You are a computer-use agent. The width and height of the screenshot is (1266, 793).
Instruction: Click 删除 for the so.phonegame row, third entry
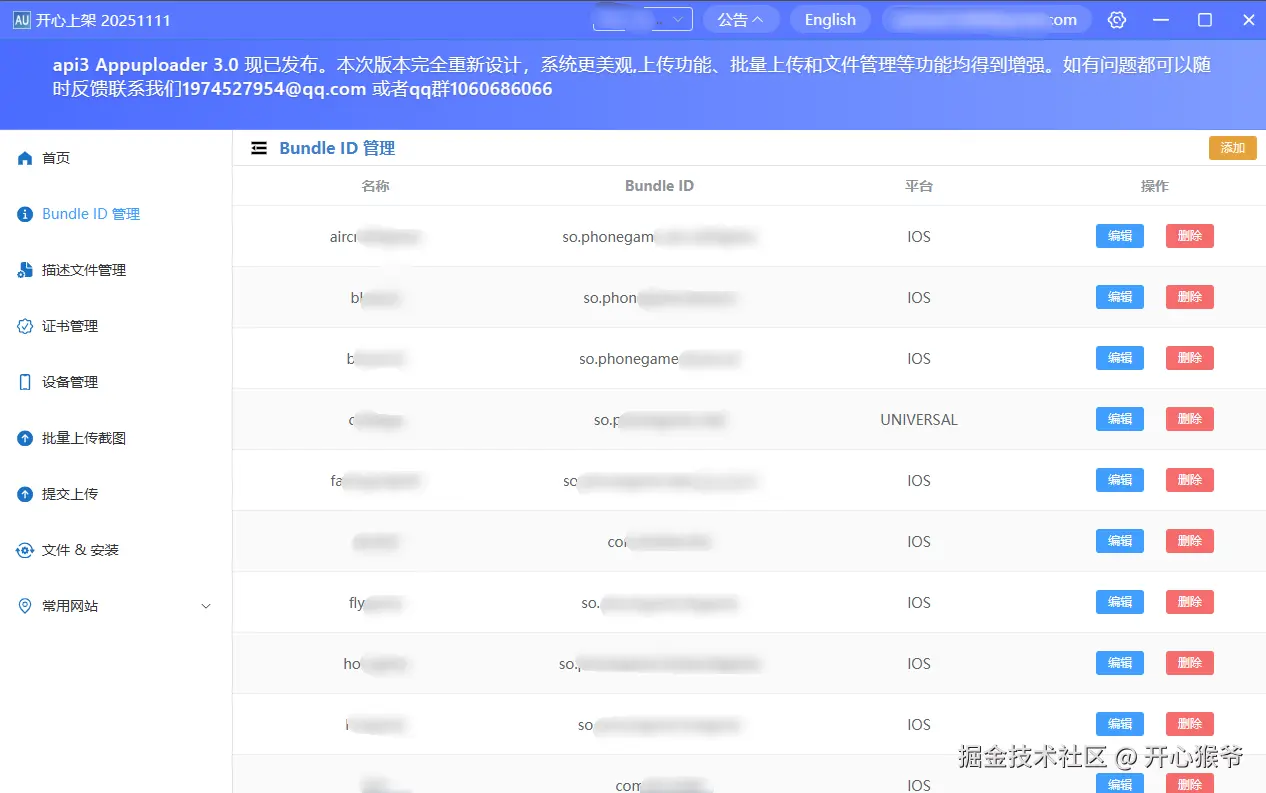click(1190, 358)
